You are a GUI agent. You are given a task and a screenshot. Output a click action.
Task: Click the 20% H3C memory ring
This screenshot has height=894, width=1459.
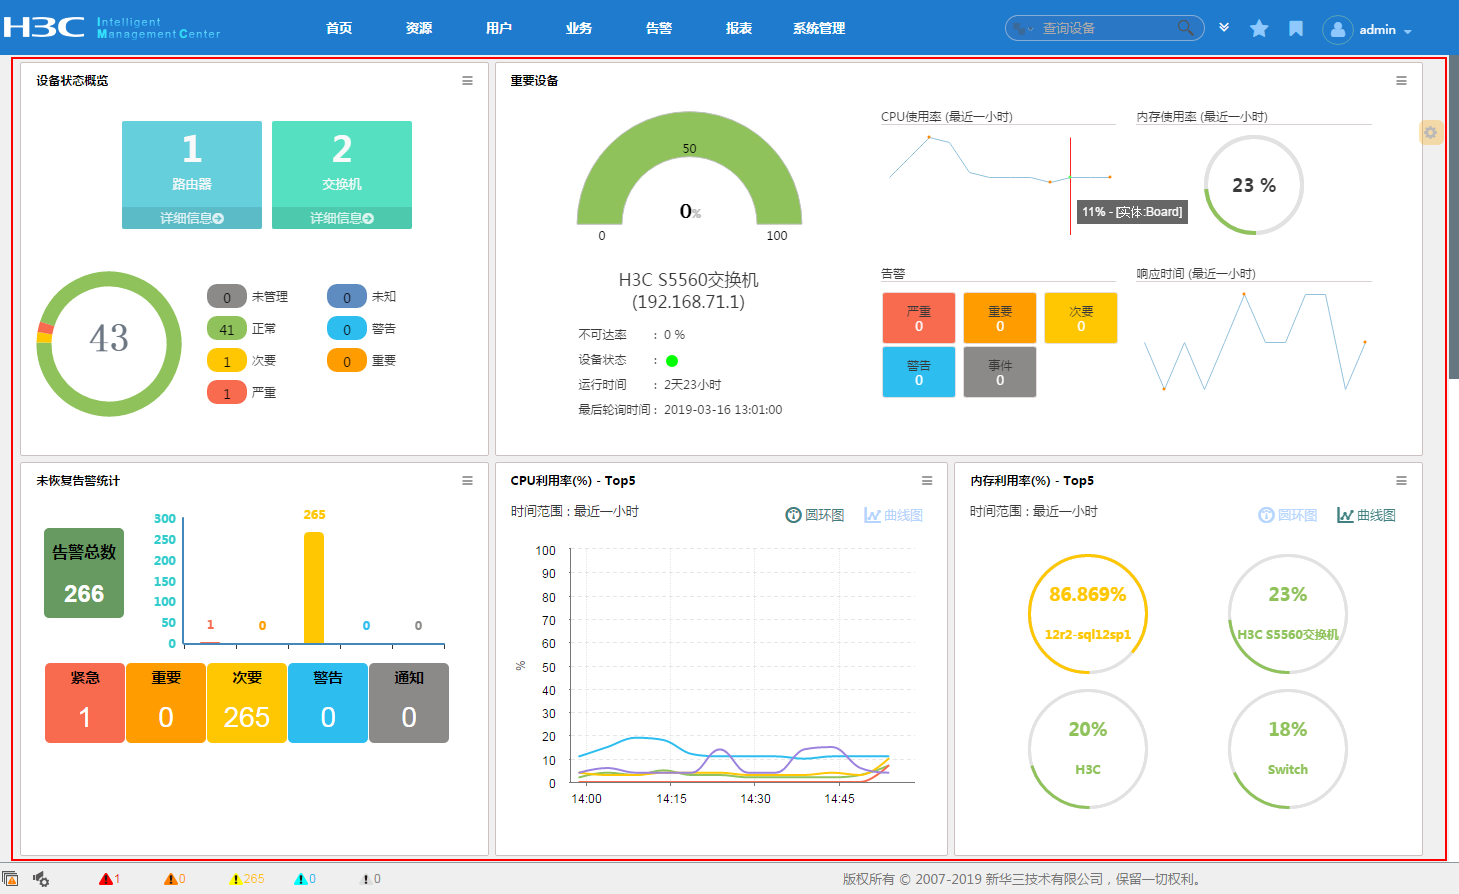coord(1088,749)
